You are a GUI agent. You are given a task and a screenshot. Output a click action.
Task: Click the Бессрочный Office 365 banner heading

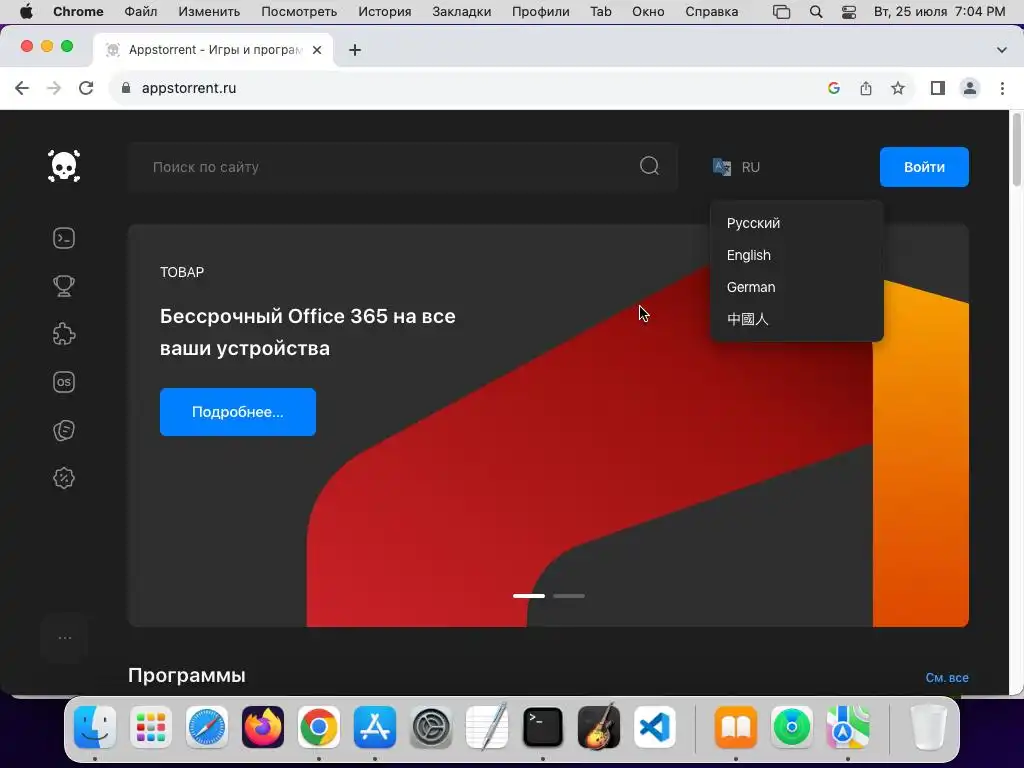308,332
